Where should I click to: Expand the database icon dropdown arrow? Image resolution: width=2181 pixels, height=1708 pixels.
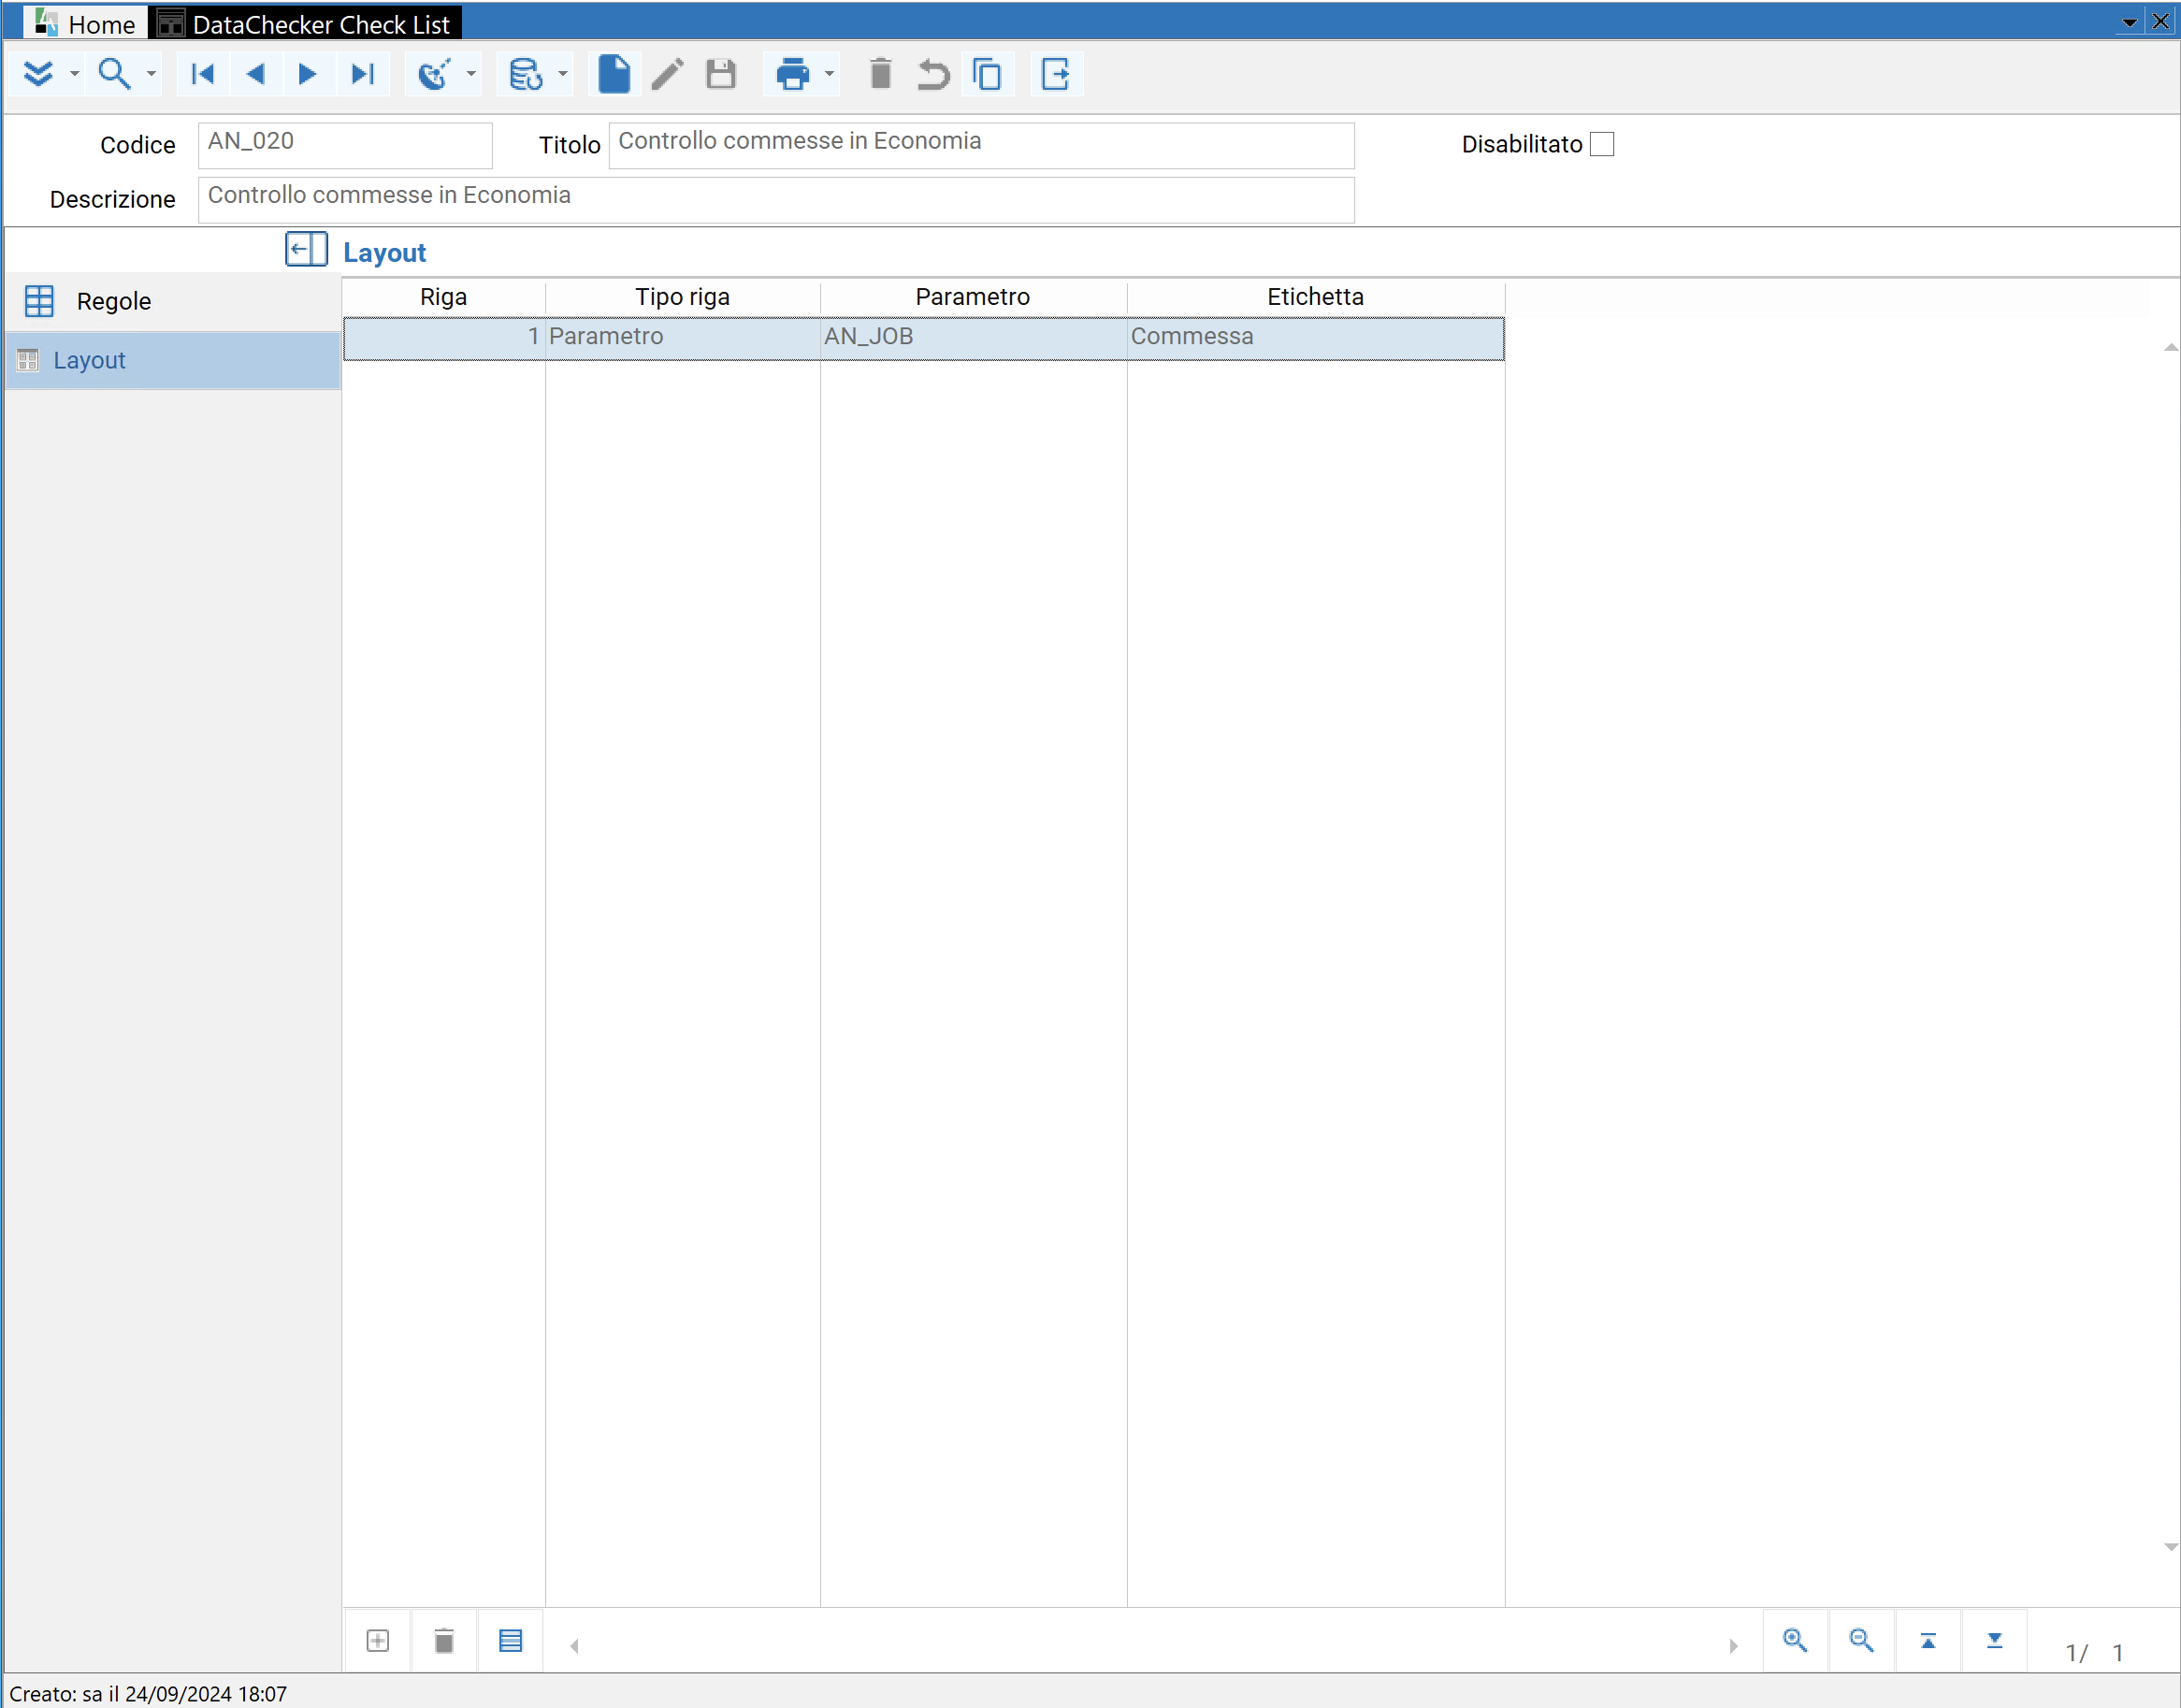tap(563, 74)
